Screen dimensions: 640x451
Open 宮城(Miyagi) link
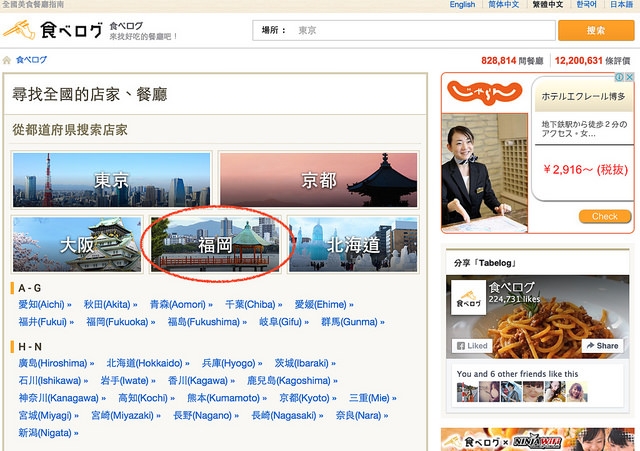pos(49,415)
